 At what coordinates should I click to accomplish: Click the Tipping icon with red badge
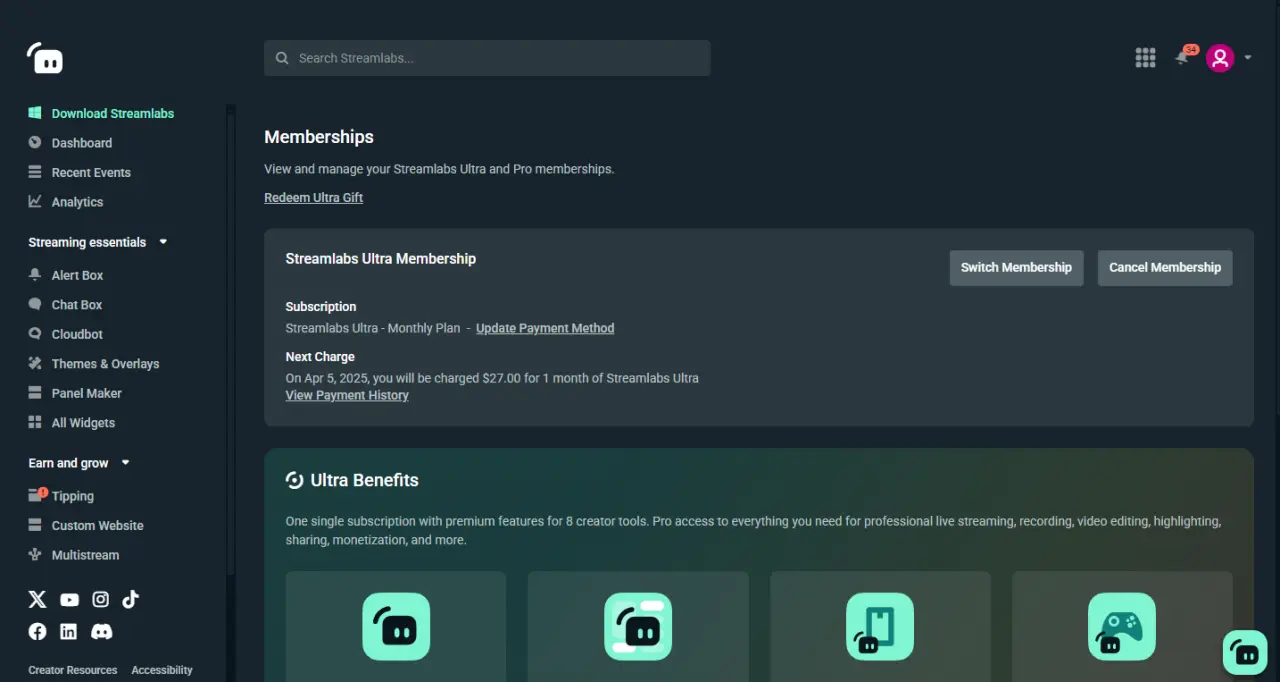pos(37,495)
